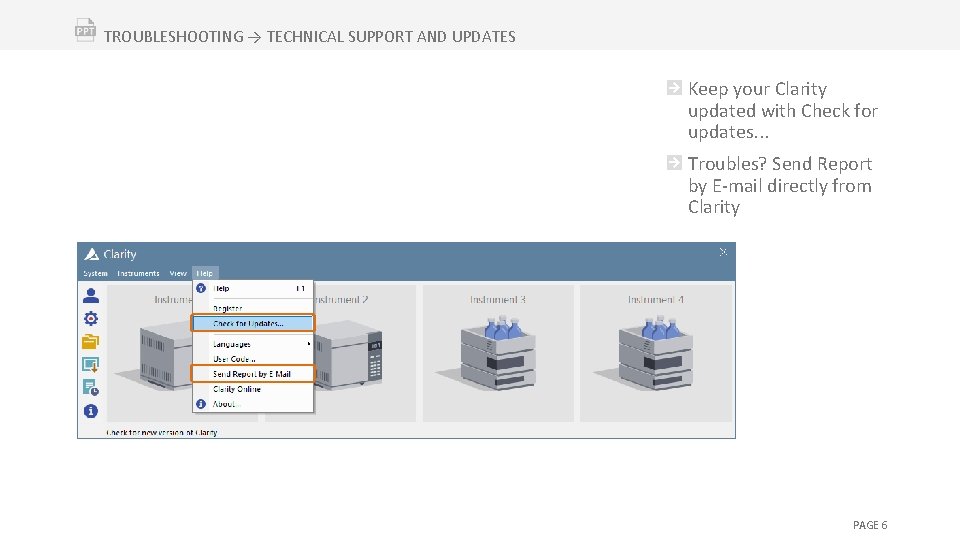
Task: Expand the Languages submenu
Action: pos(253,344)
